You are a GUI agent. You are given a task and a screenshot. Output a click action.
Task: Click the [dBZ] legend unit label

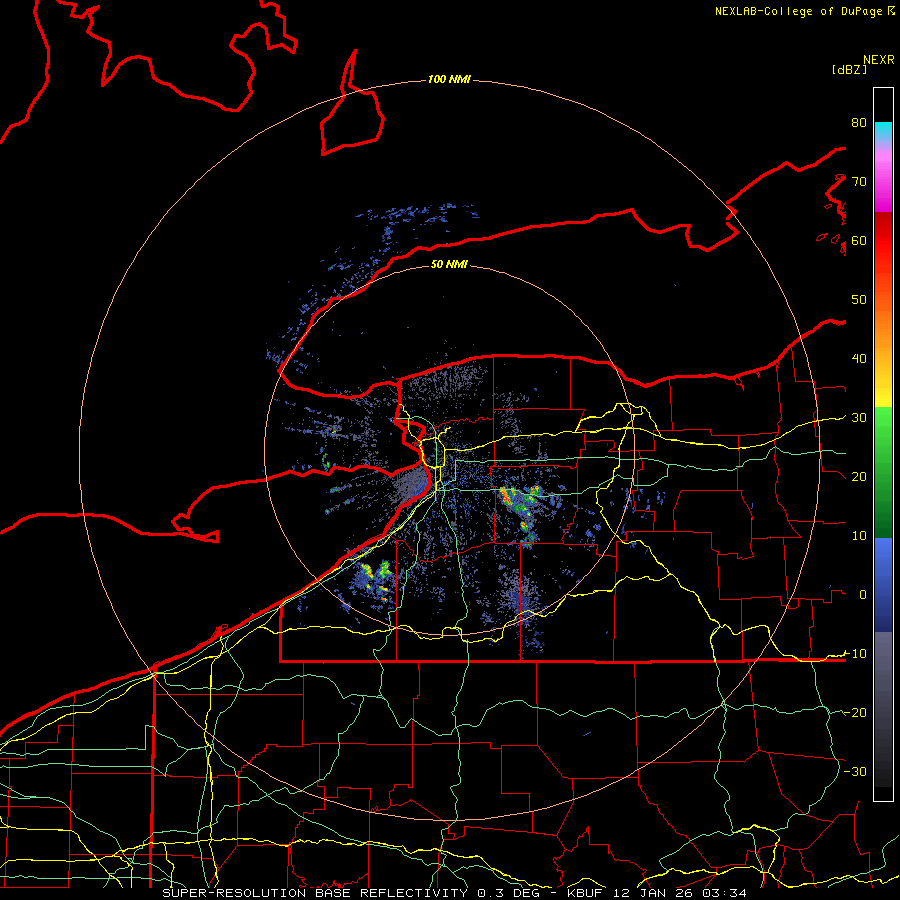pyautogui.click(x=849, y=70)
